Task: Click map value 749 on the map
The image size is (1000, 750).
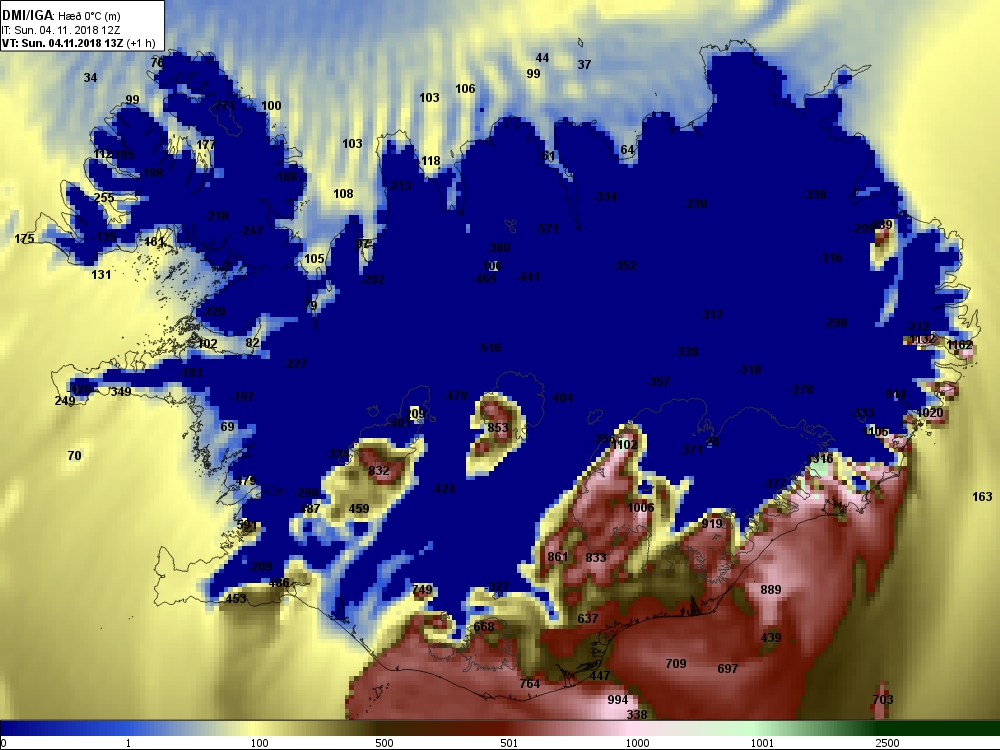Action: pos(422,590)
